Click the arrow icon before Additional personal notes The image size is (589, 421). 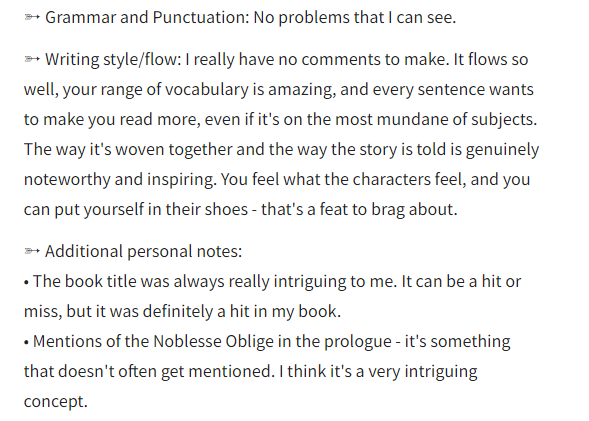32,251
